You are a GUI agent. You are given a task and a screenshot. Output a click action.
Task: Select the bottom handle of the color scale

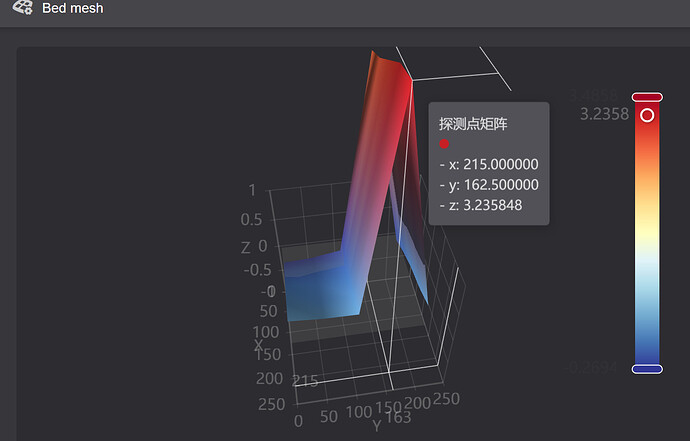pos(647,369)
